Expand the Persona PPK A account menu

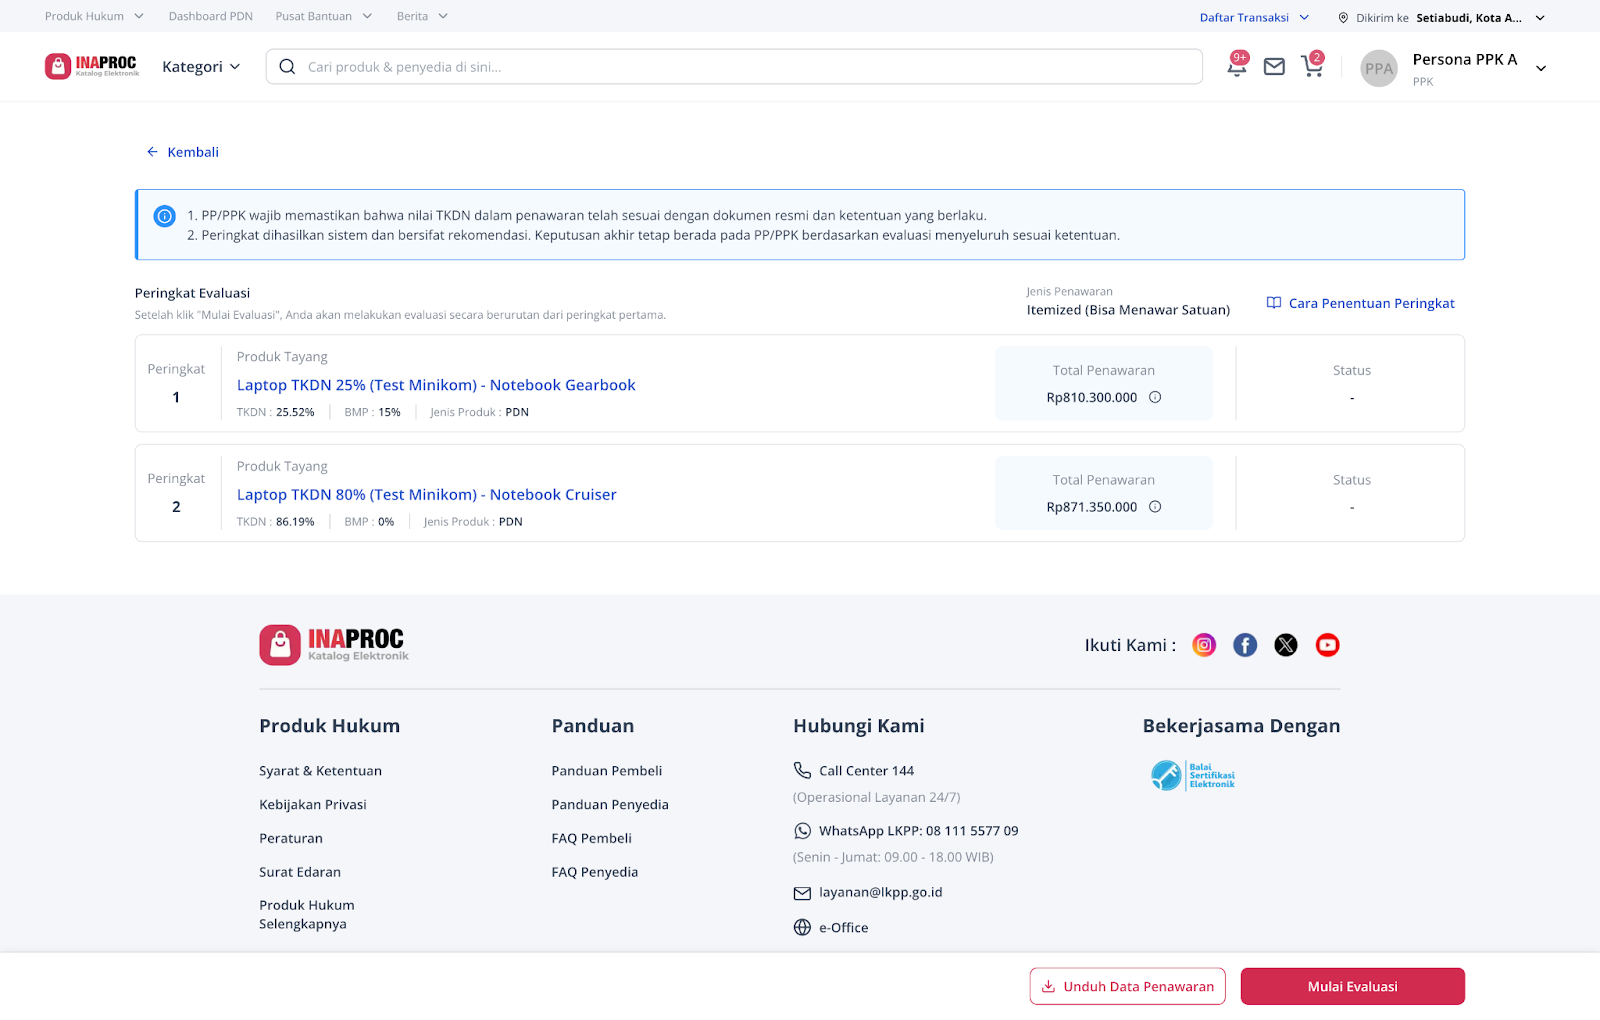(1541, 68)
